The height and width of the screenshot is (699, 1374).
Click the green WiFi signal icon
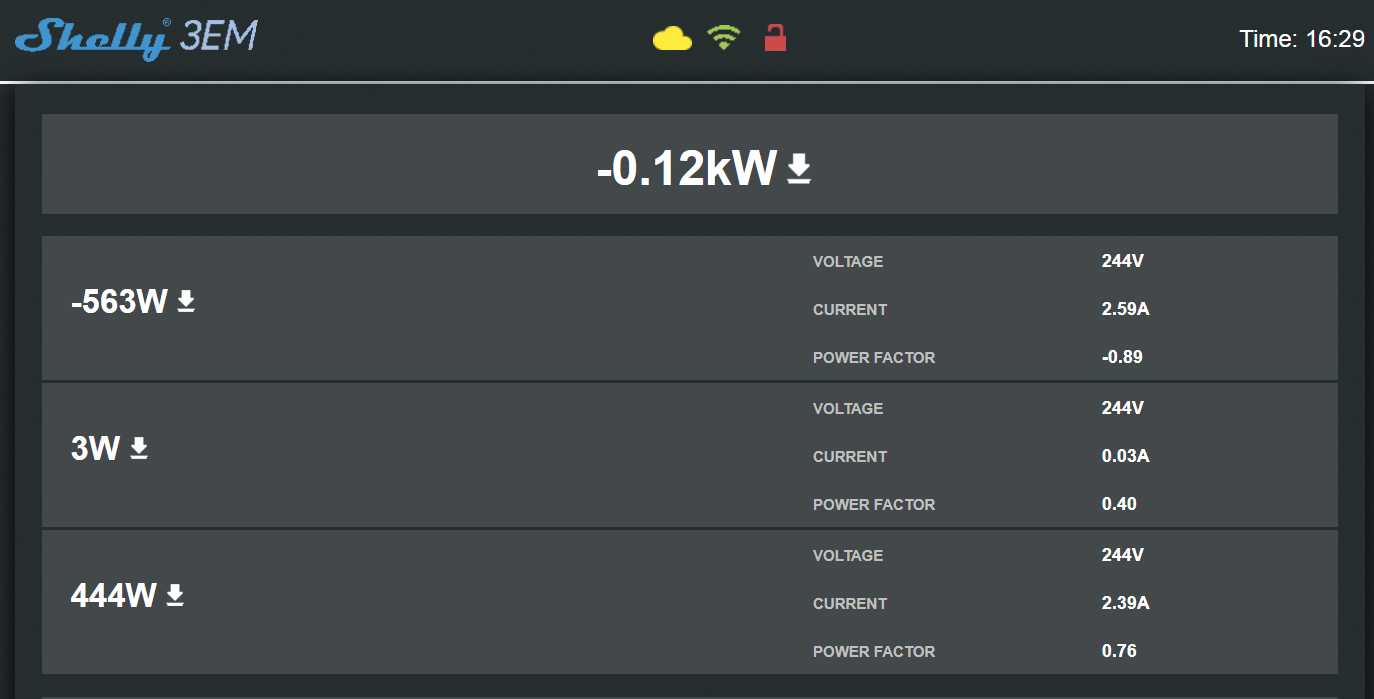tap(723, 38)
